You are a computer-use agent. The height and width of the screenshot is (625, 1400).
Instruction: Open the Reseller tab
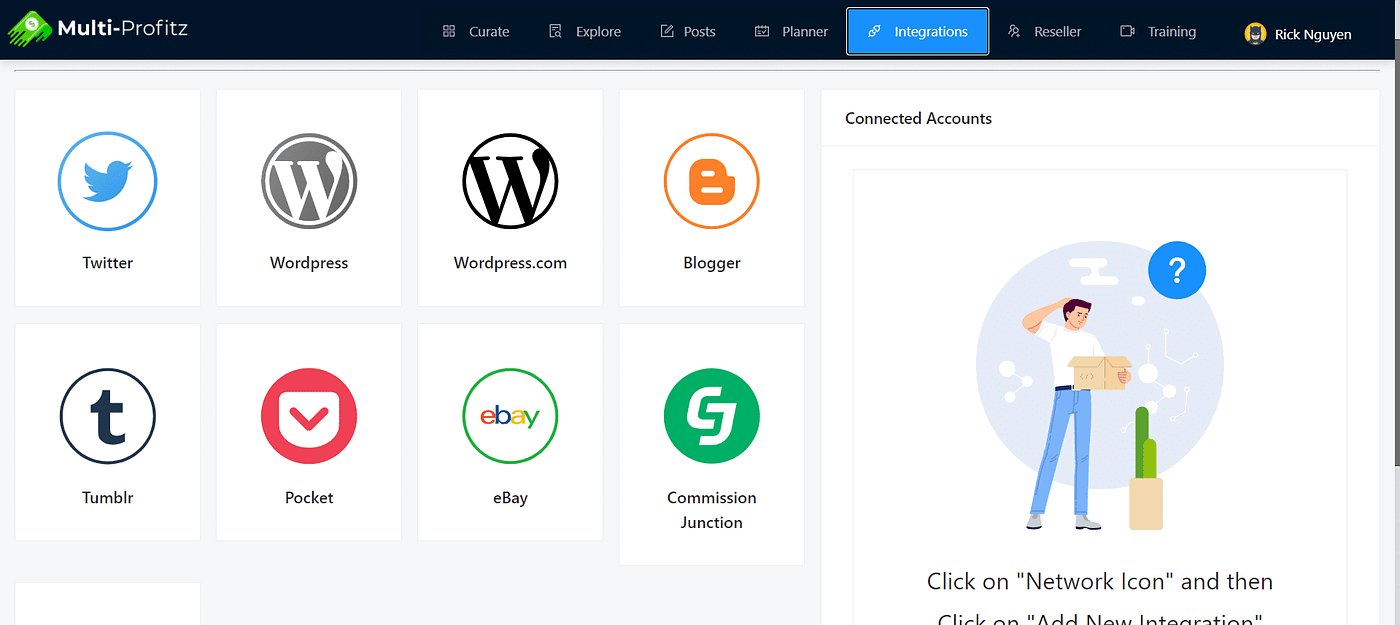point(1044,31)
